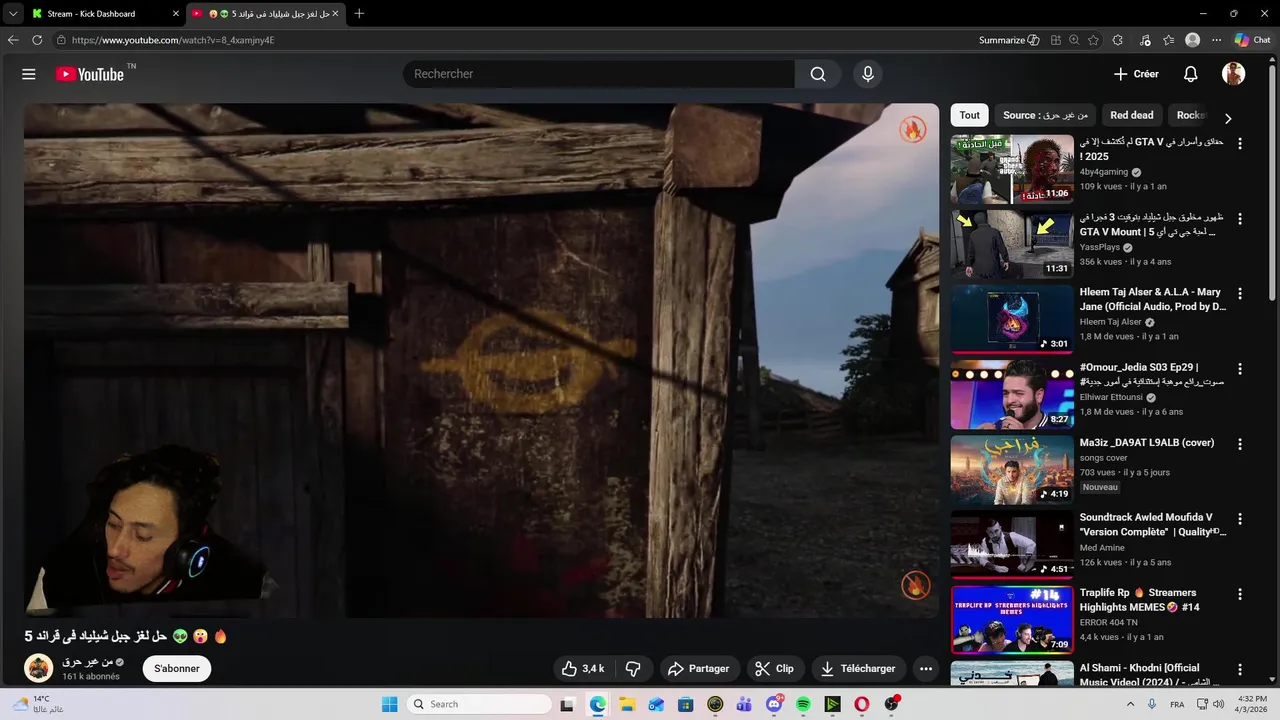Open File Explorer from taskbar
Image resolution: width=1280 pixels, height=720 pixels.
(x=626, y=704)
